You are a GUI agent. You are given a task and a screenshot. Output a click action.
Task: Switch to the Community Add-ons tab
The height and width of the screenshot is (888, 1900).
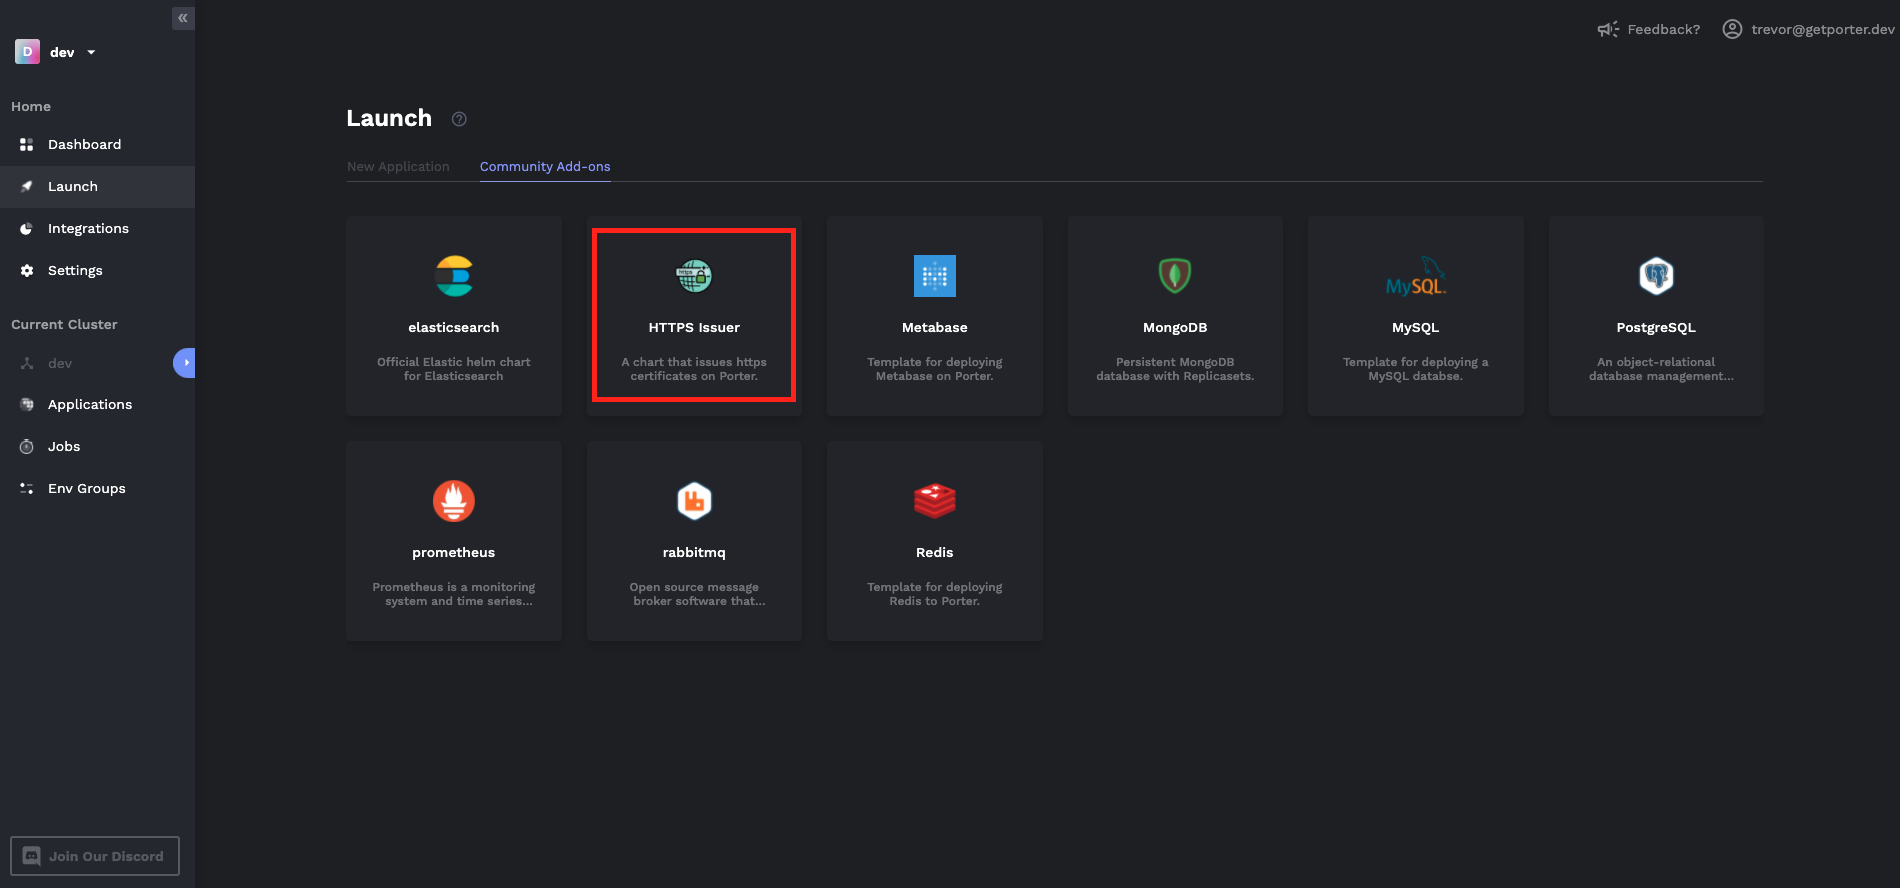pos(545,167)
